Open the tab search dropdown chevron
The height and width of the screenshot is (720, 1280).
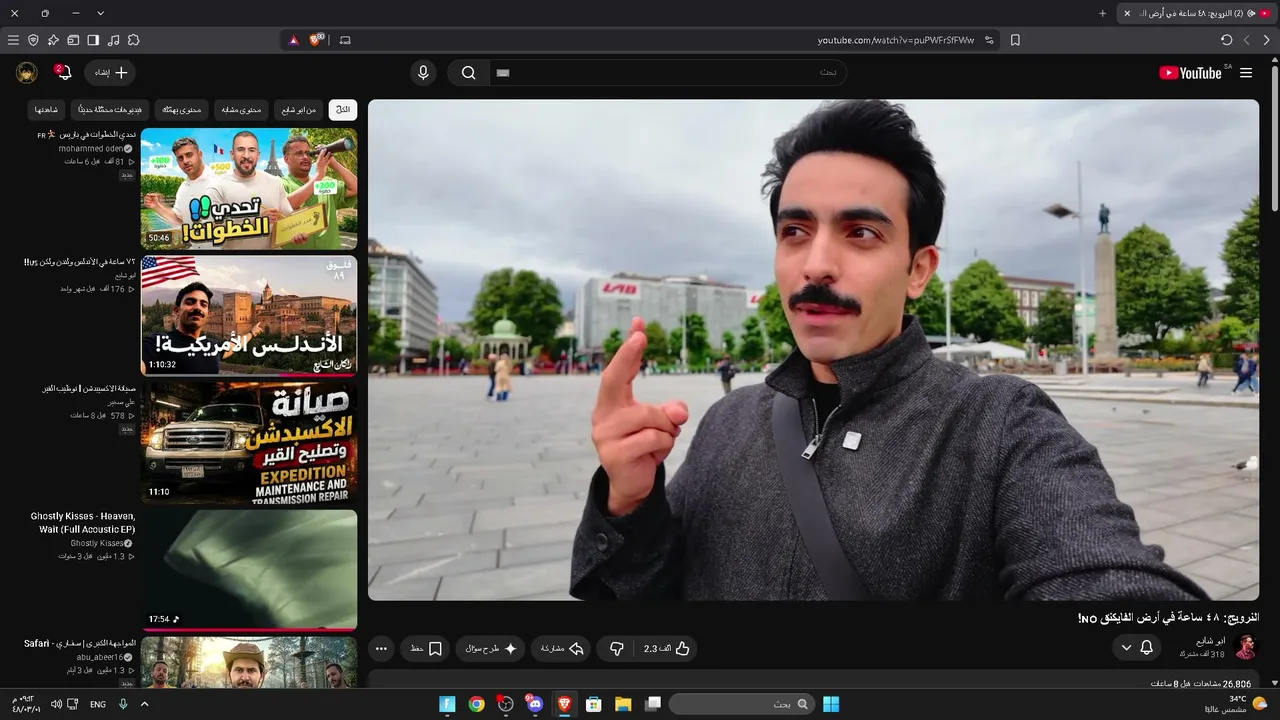point(100,13)
